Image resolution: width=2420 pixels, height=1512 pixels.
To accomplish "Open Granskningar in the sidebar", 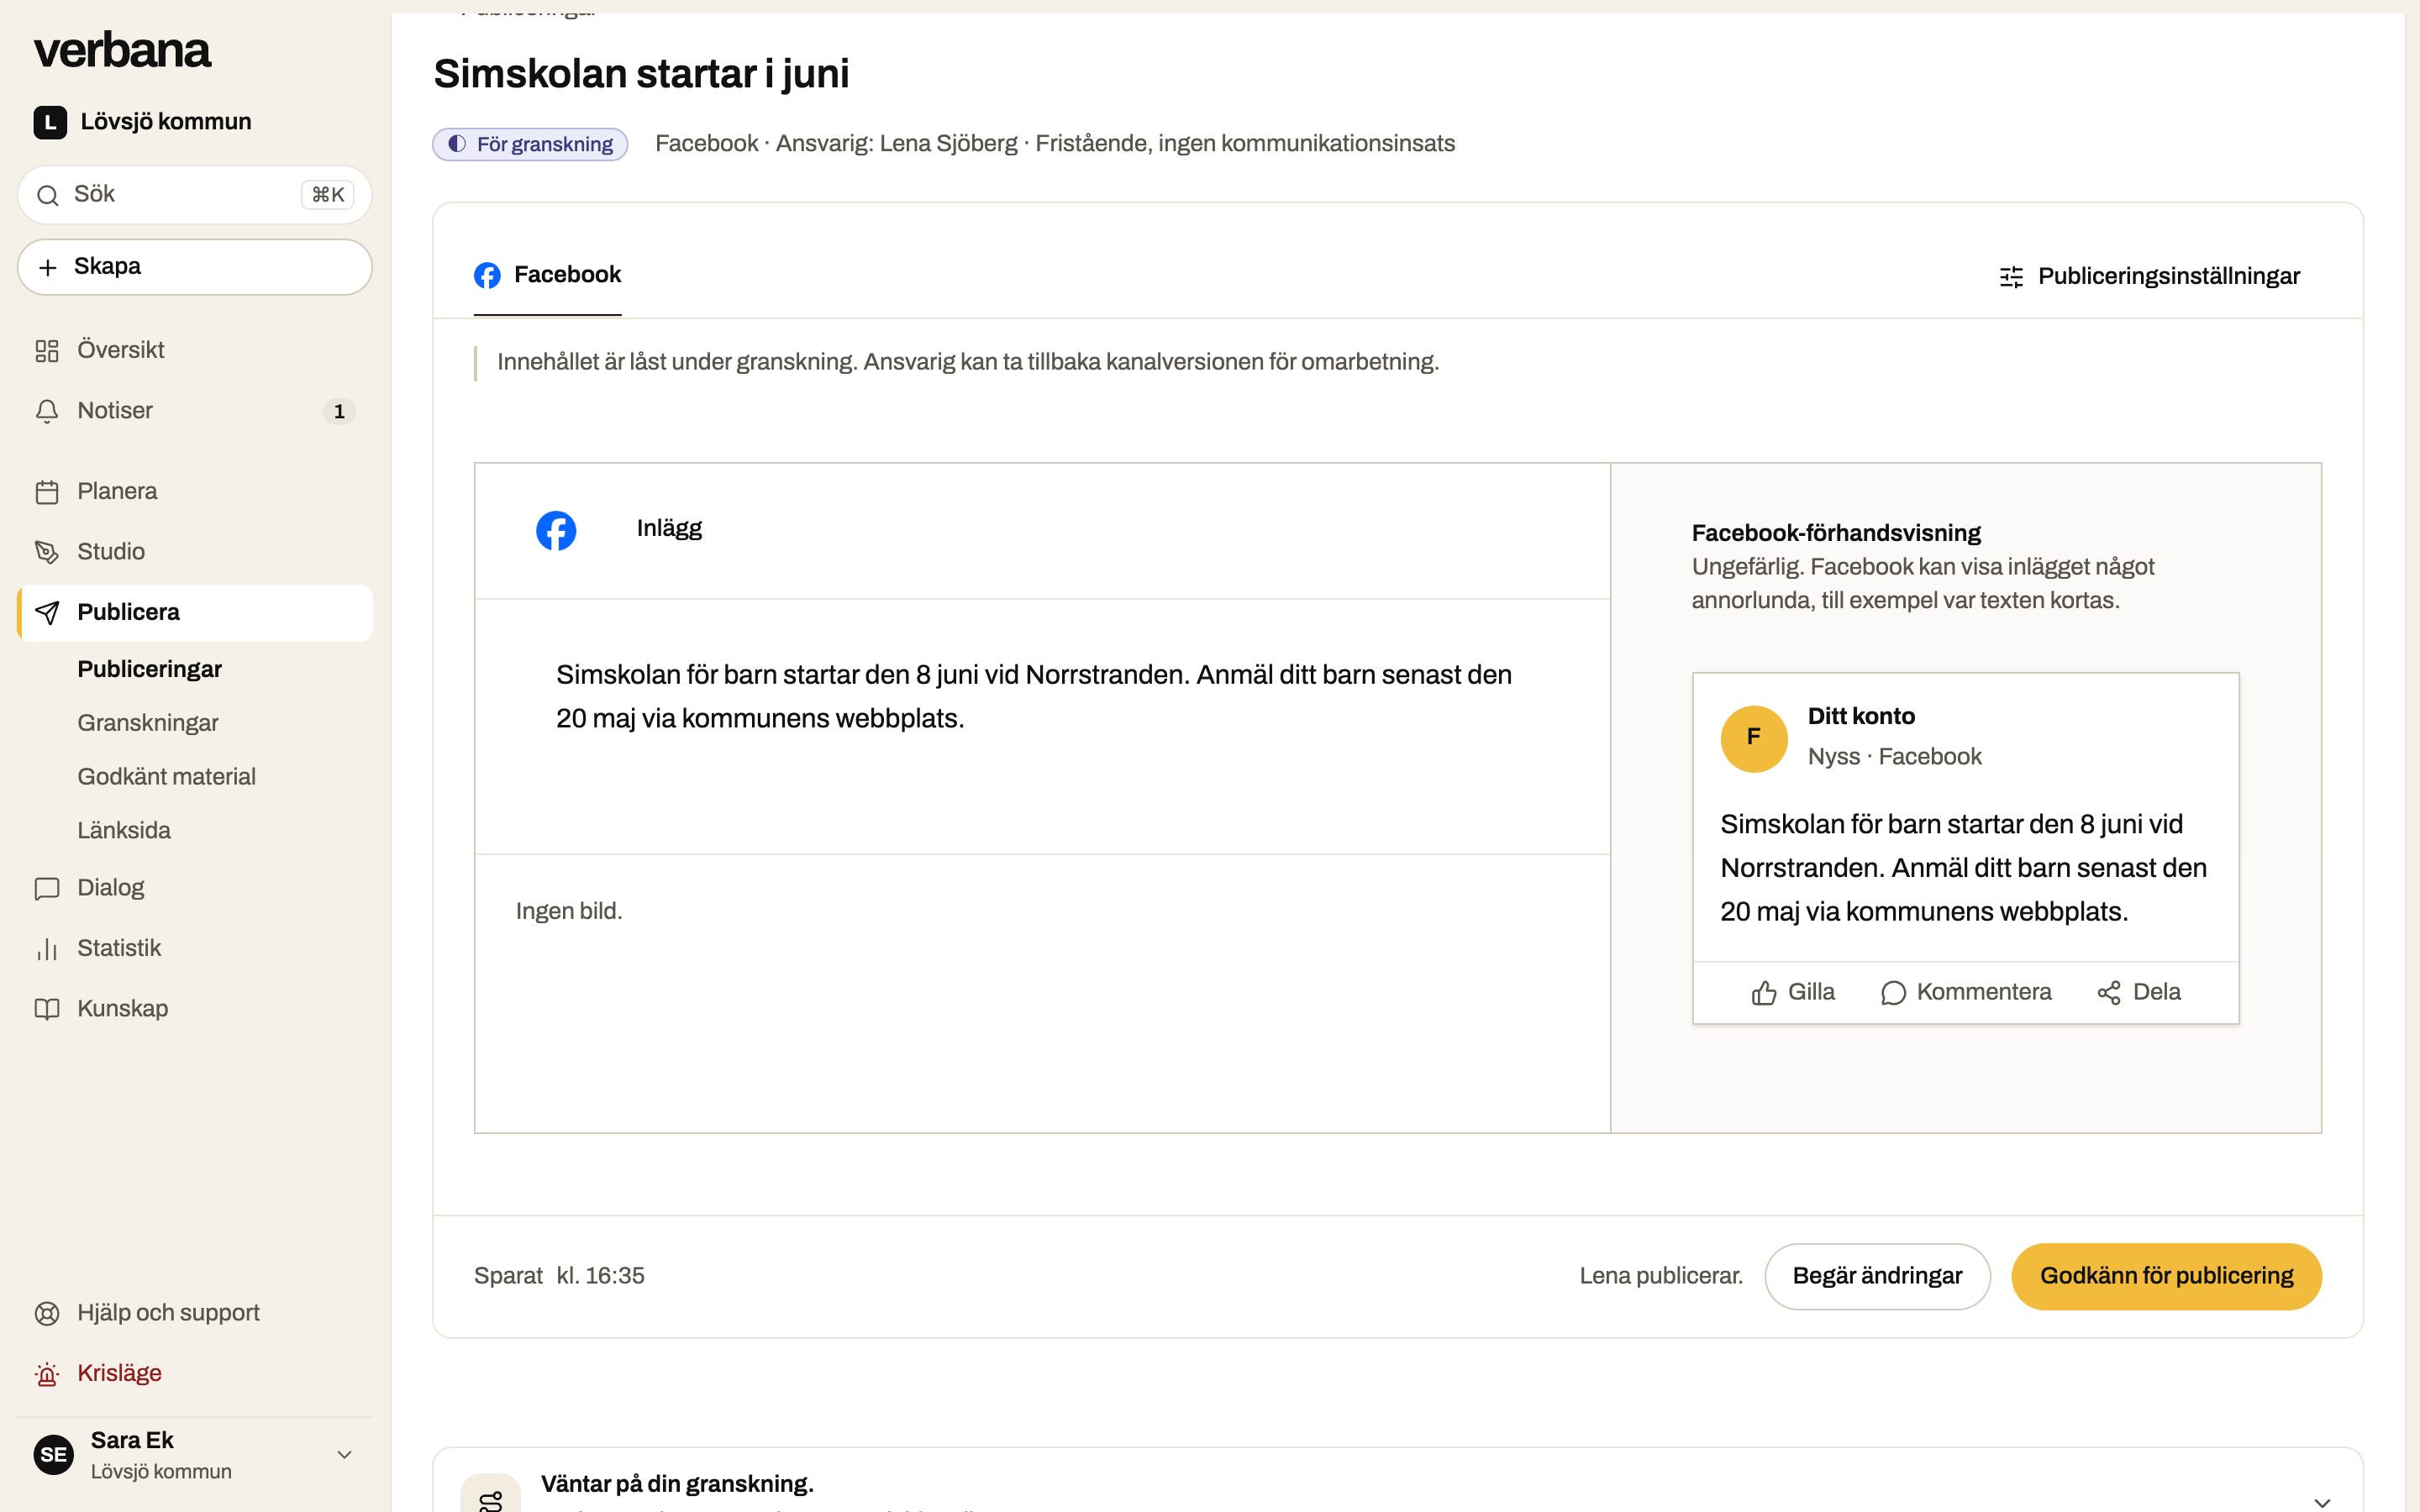I will [148, 723].
